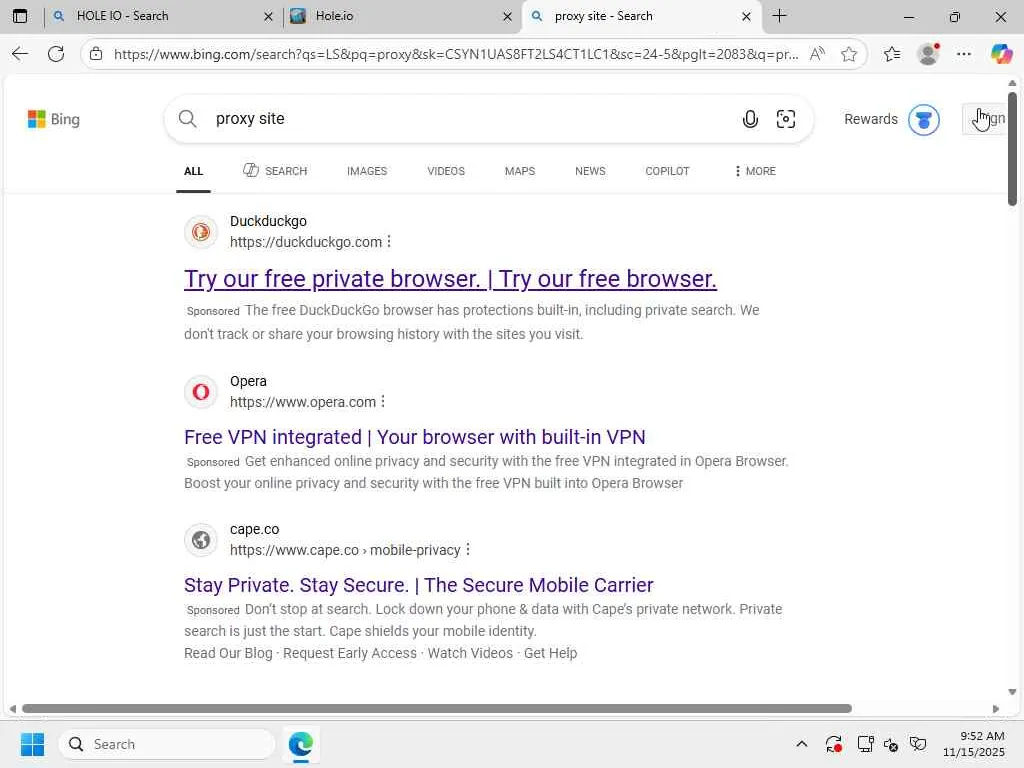Screen dimensions: 1024x768
Task: Open Windows Start menu
Action: point(32,744)
